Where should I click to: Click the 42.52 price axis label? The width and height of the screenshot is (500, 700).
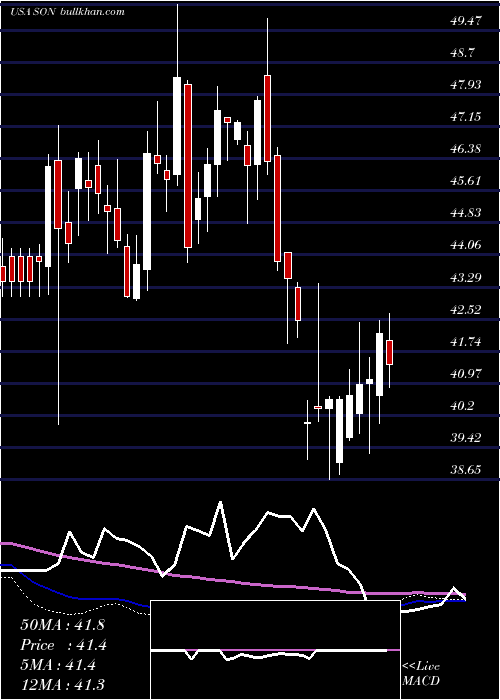466,309
